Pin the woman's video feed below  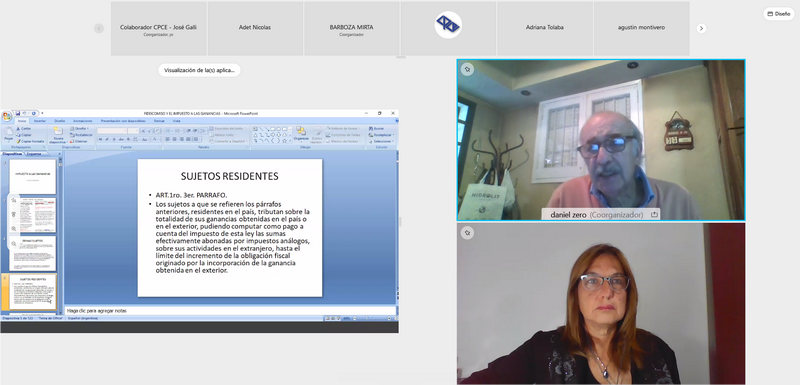point(467,233)
